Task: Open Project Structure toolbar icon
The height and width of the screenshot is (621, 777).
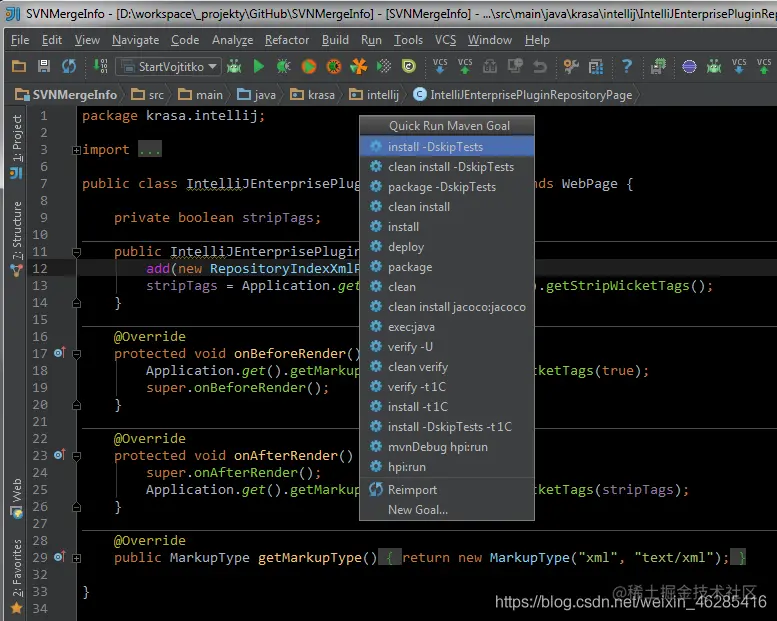Action: pyautogui.click(x=596, y=66)
